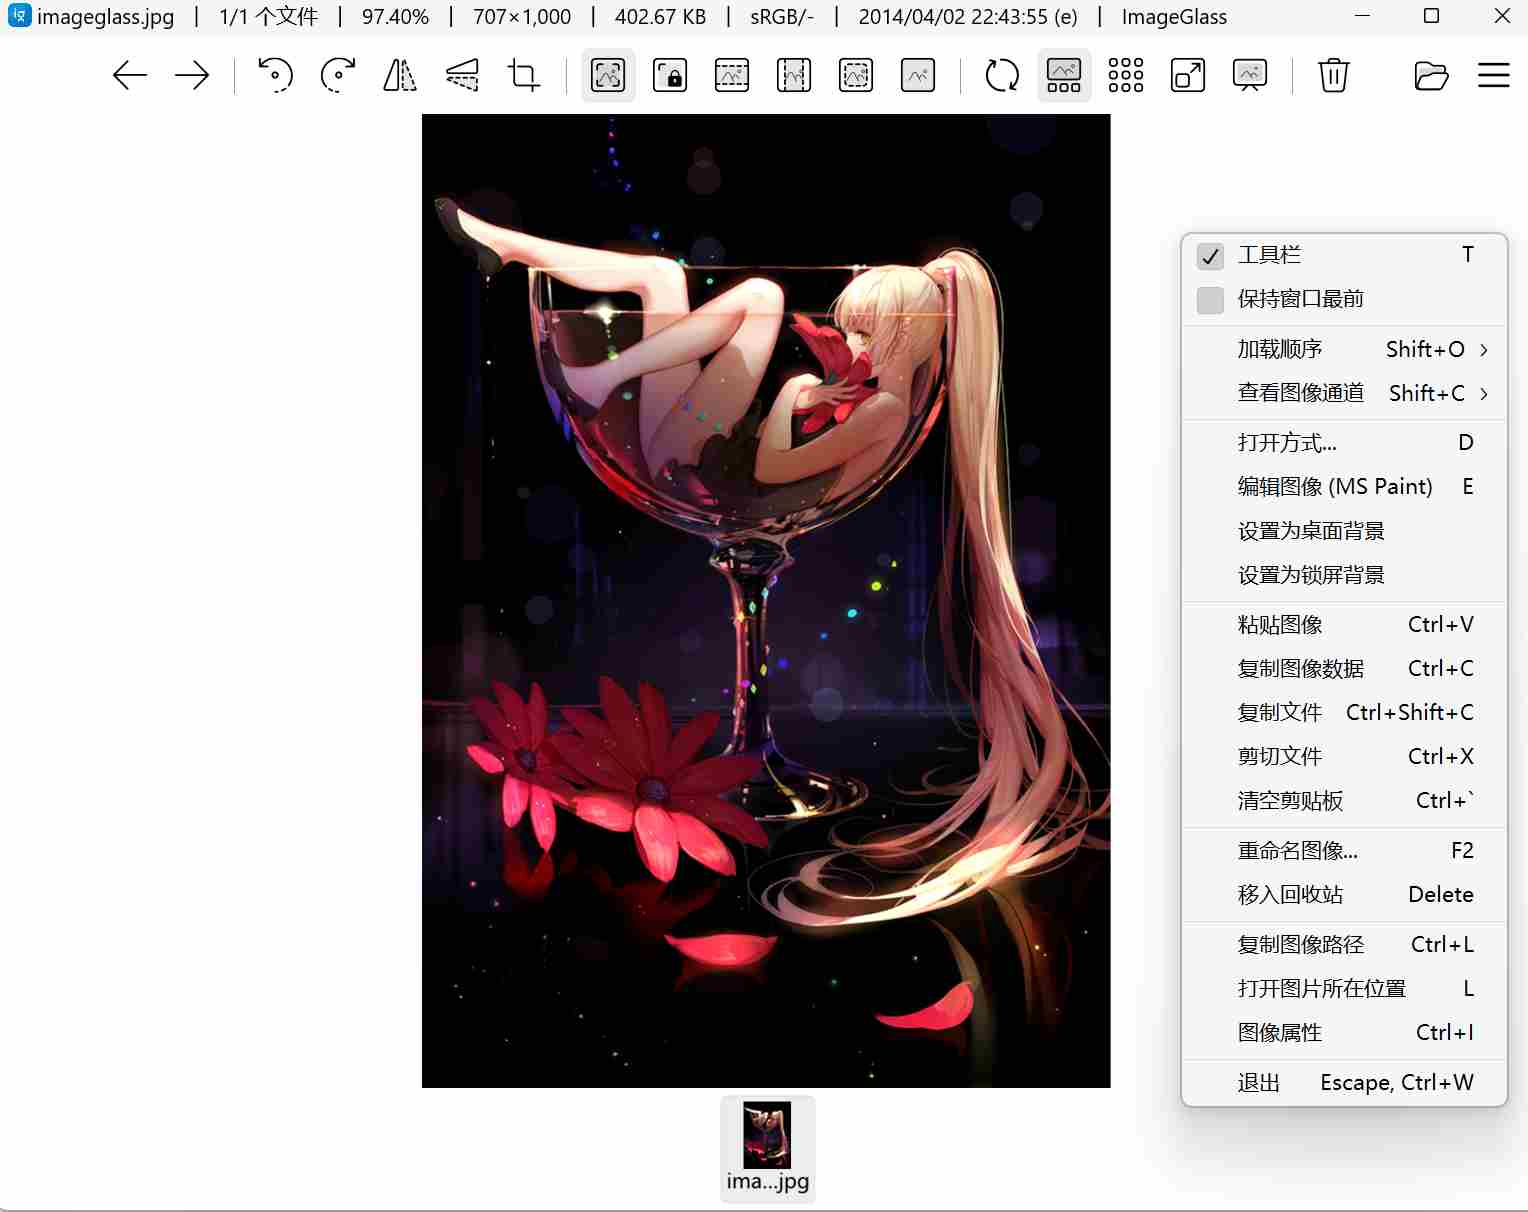Open 图像属性 entry
This screenshot has width=1528, height=1212.
click(x=1344, y=1033)
